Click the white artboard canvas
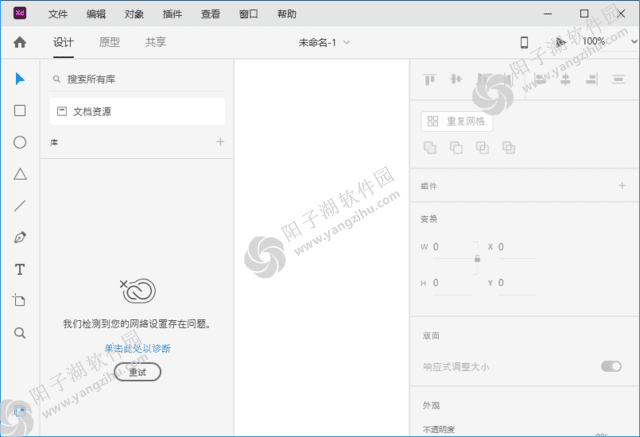The image size is (640, 437). pos(322,248)
